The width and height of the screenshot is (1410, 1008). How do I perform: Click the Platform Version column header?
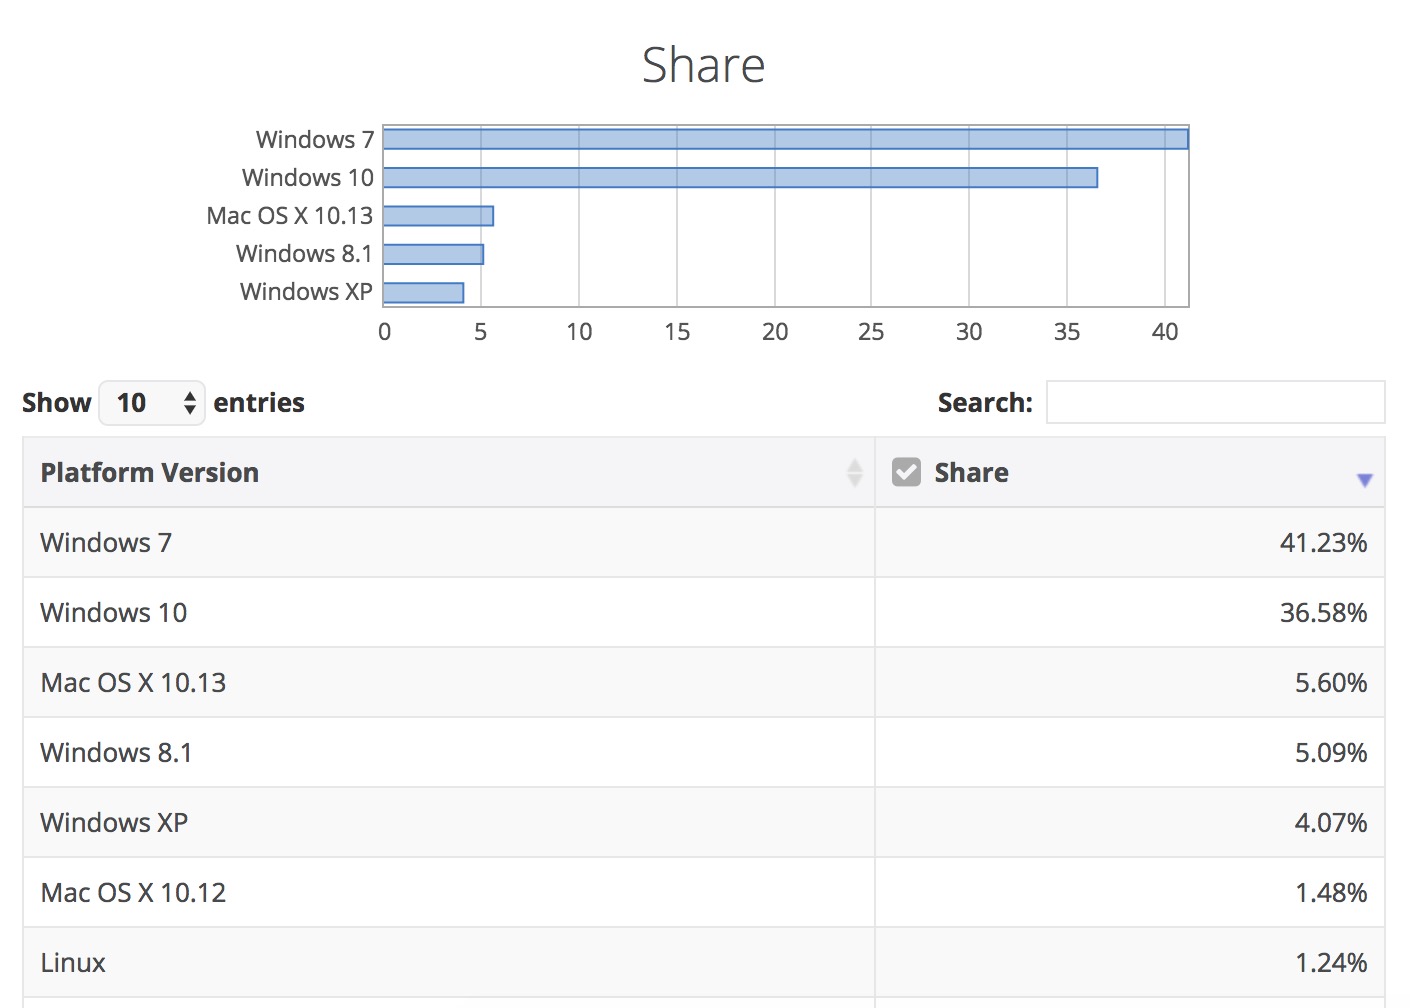pyautogui.click(x=150, y=472)
